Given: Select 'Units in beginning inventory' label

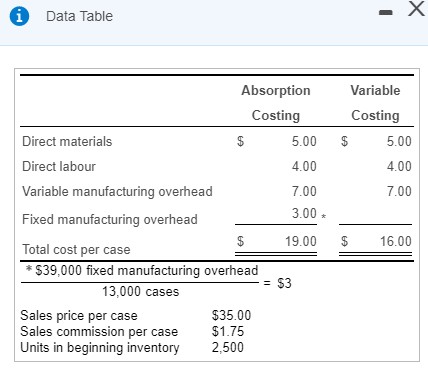Looking at the screenshot, I should tap(100, 348).
